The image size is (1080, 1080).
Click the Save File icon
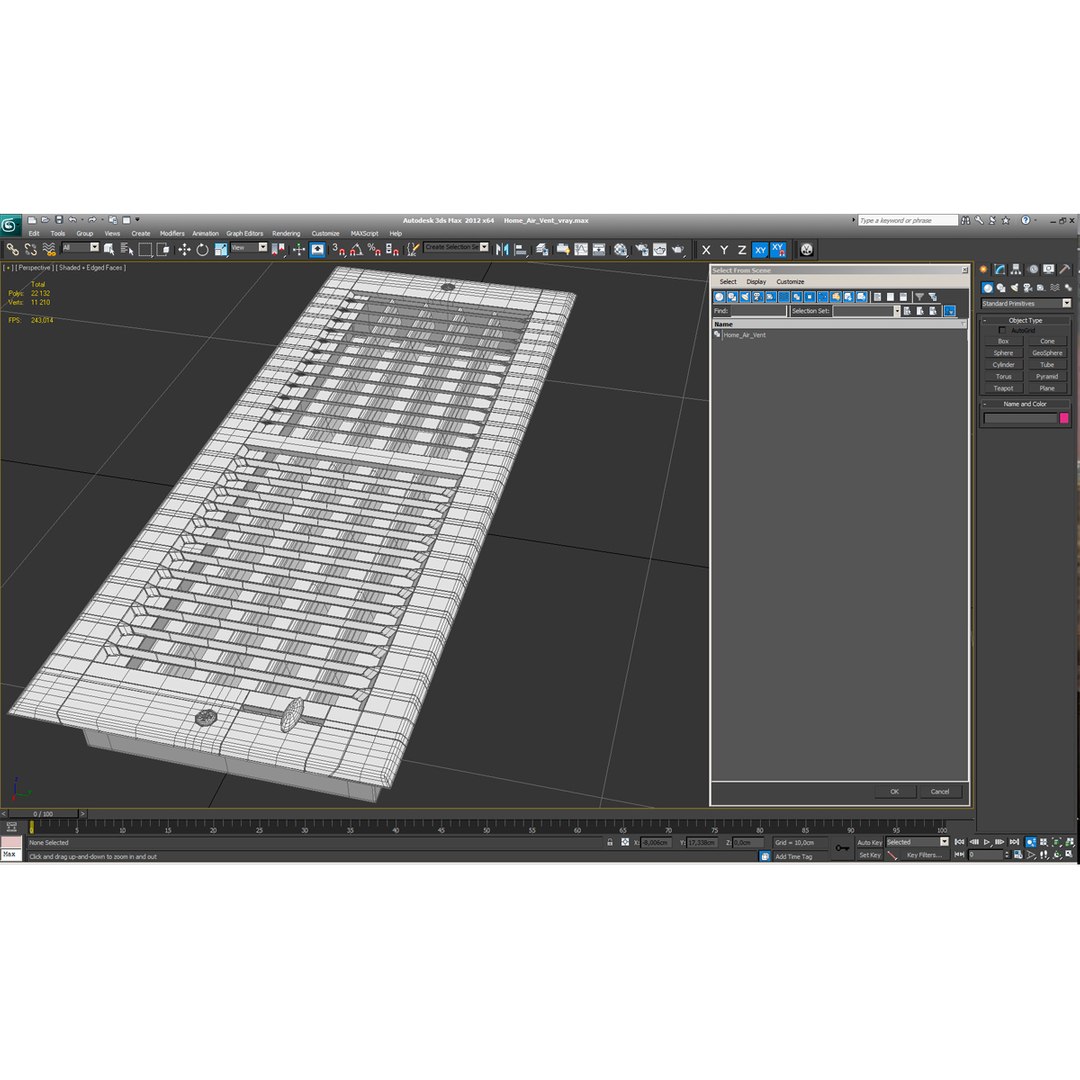(59, 220)
